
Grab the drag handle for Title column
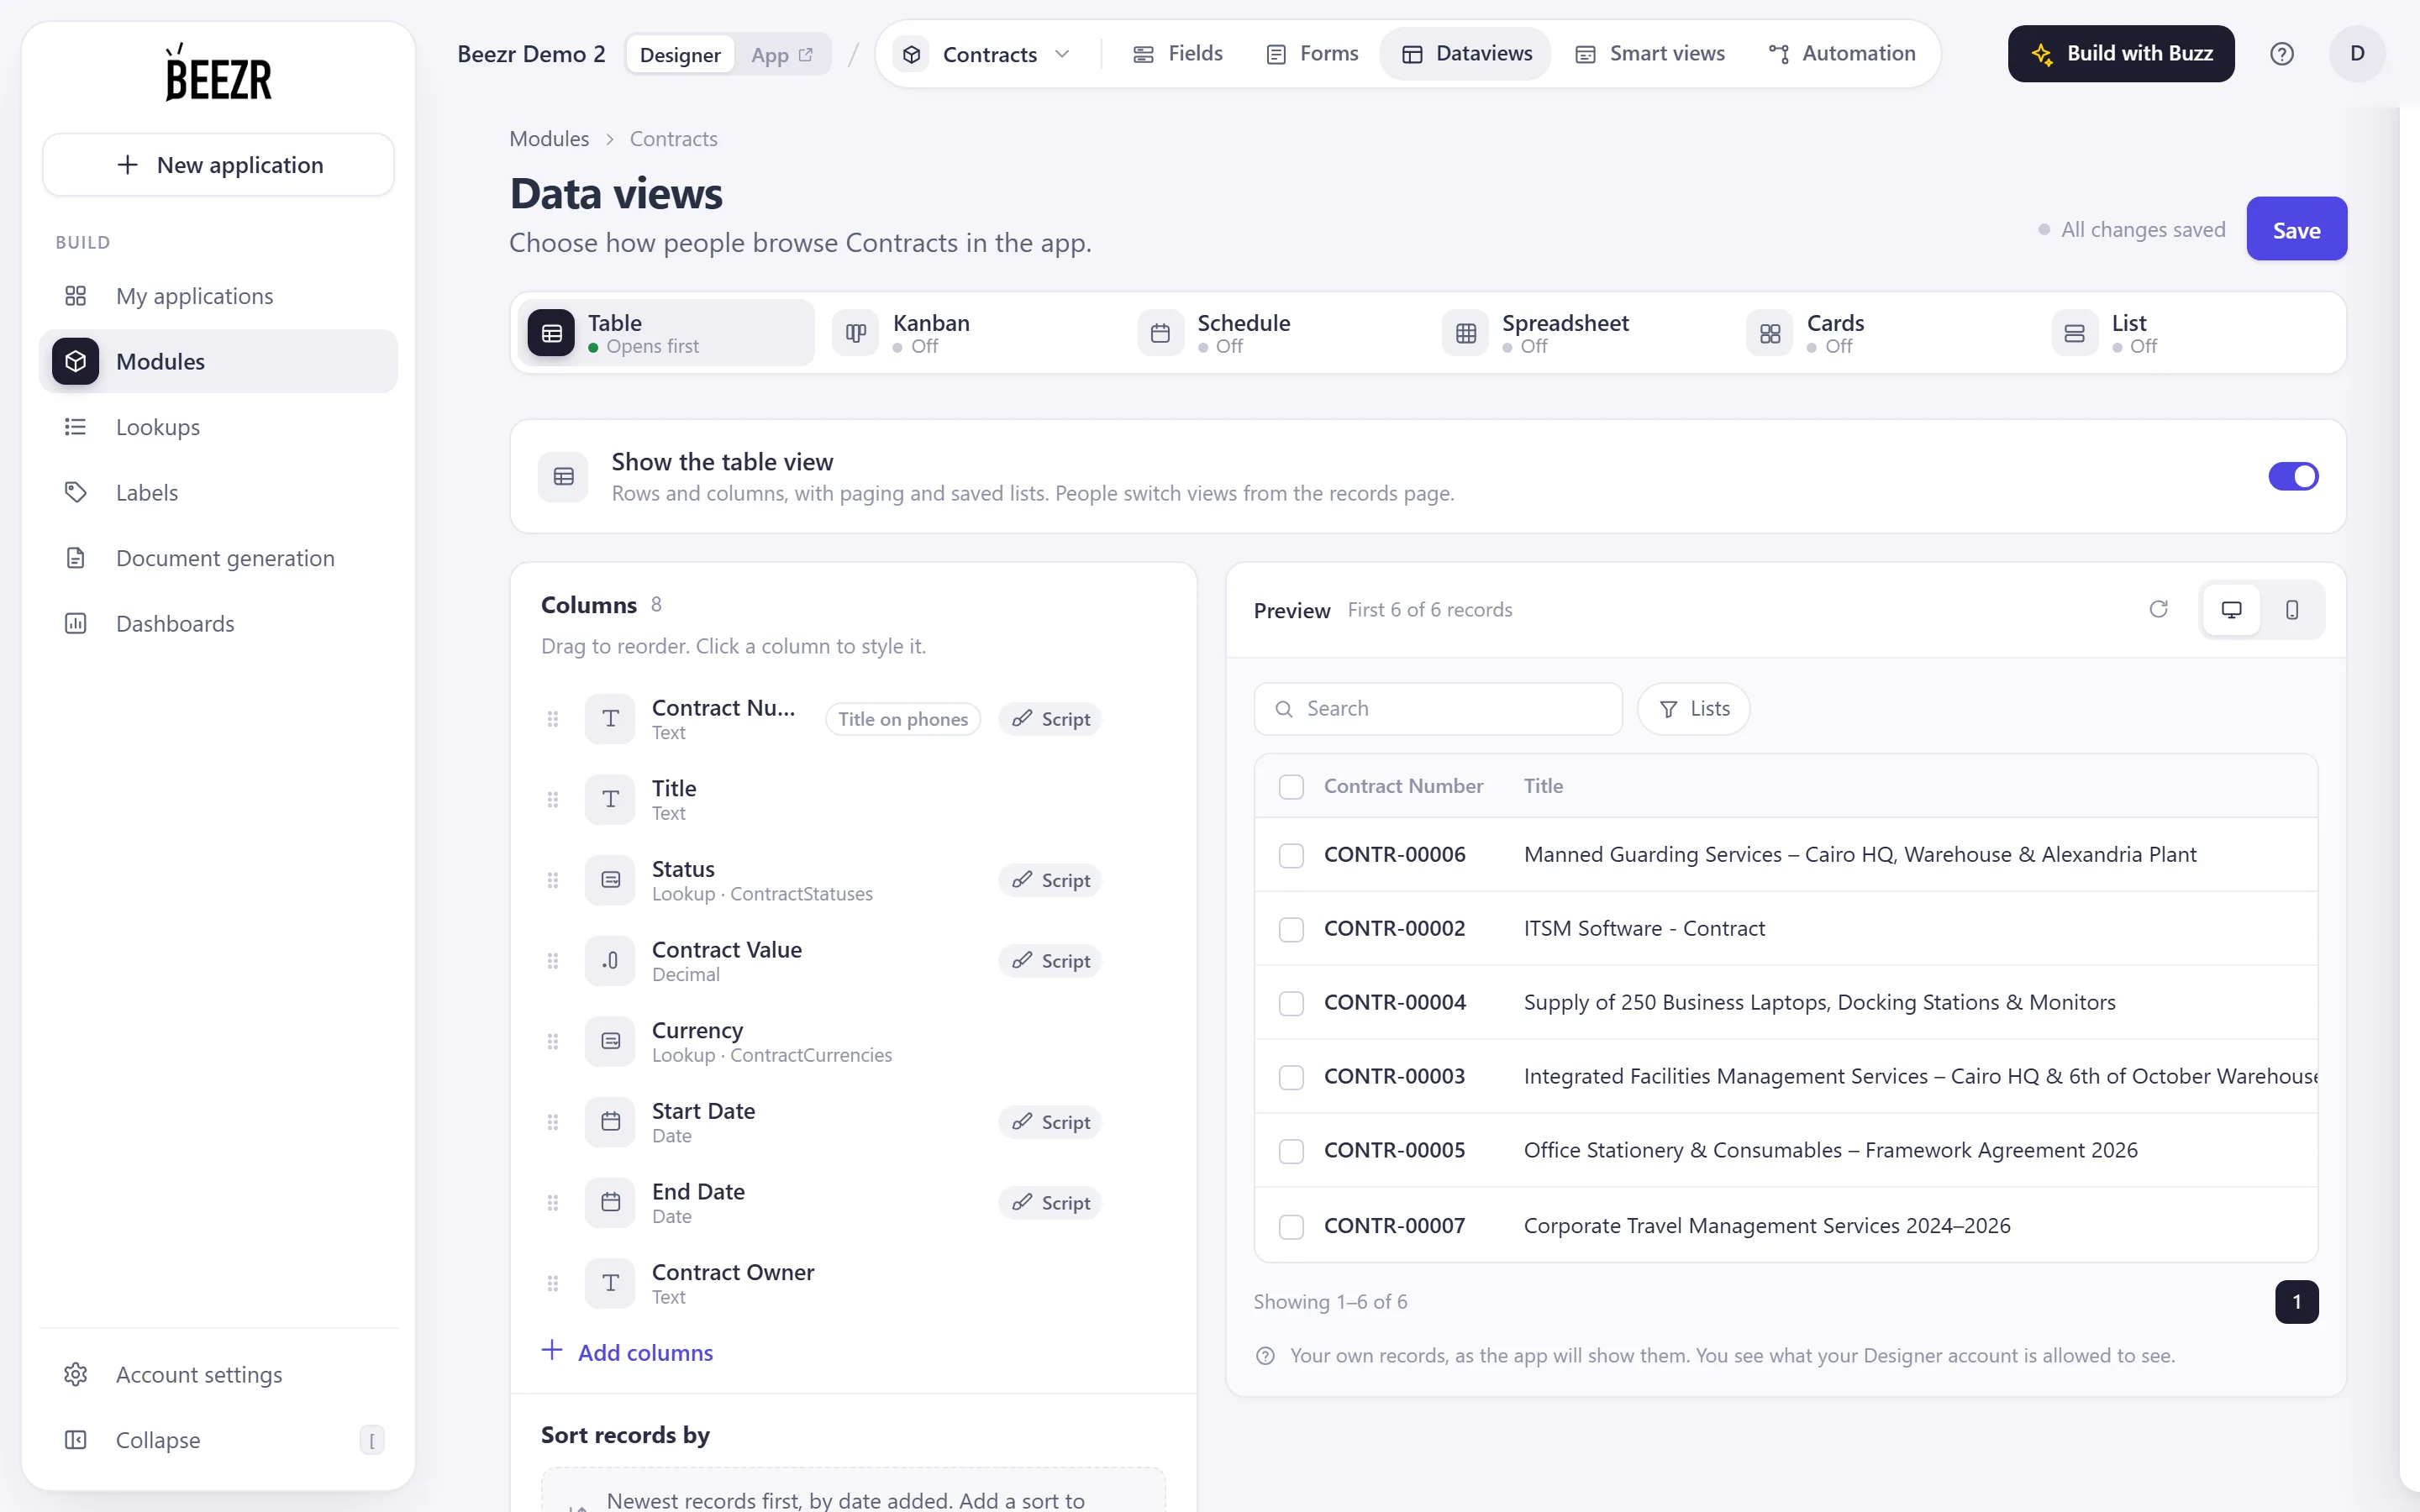pyautogui.click(x=552, y=800)
